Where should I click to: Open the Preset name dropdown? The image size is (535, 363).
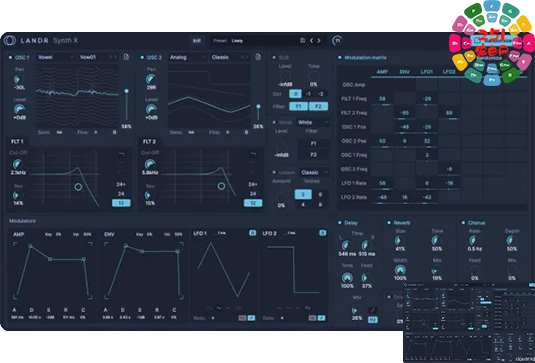point(255,41)
